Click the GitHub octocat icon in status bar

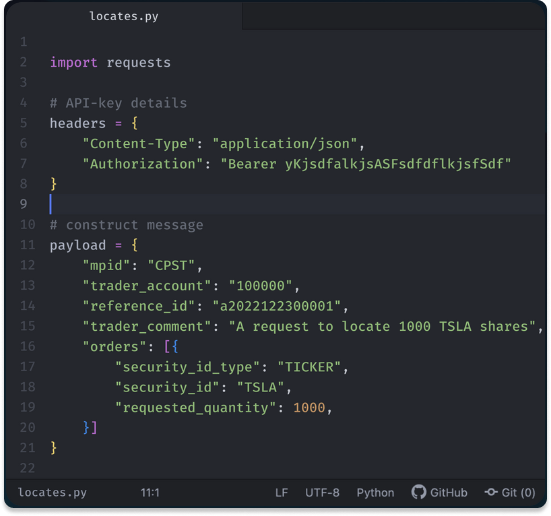pyautogui.click(x=419, y=492)
